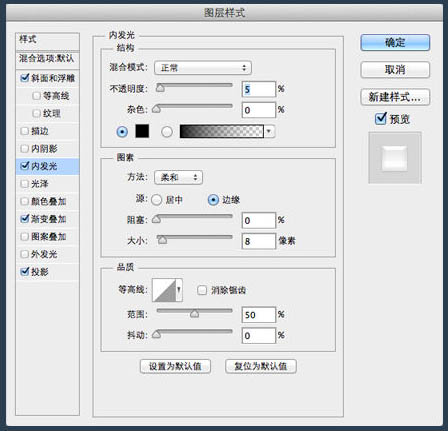The height and width of the screenshot is (431, 448).
Task: Enable the 纹理 checkbox
Action: (x=36, y=113)
